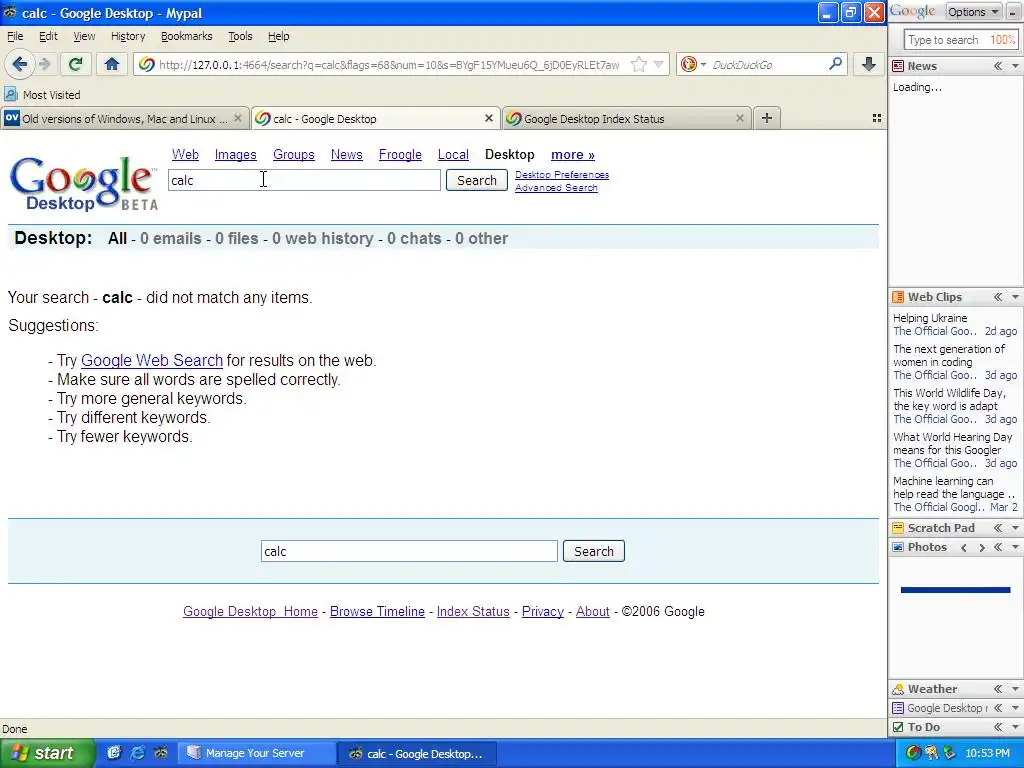Click the top search box containing calc

(304, 180)
